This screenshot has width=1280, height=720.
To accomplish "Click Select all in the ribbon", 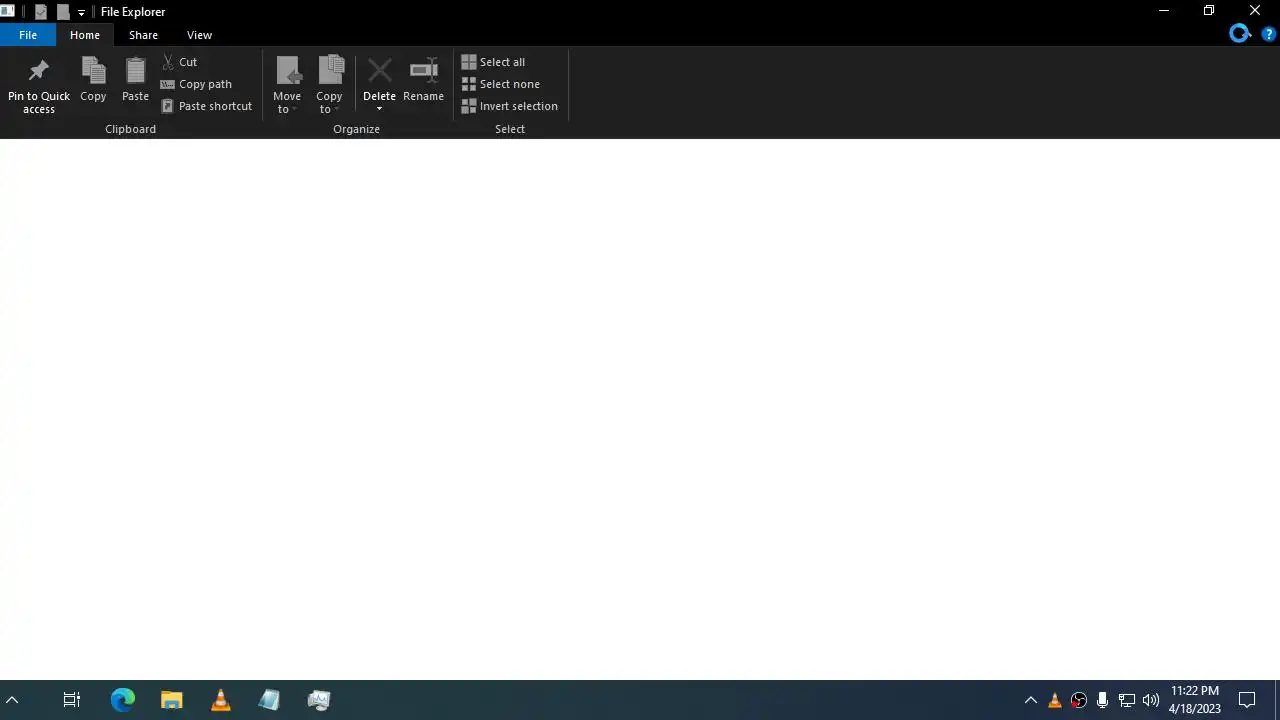I will (x=493, y=62).
